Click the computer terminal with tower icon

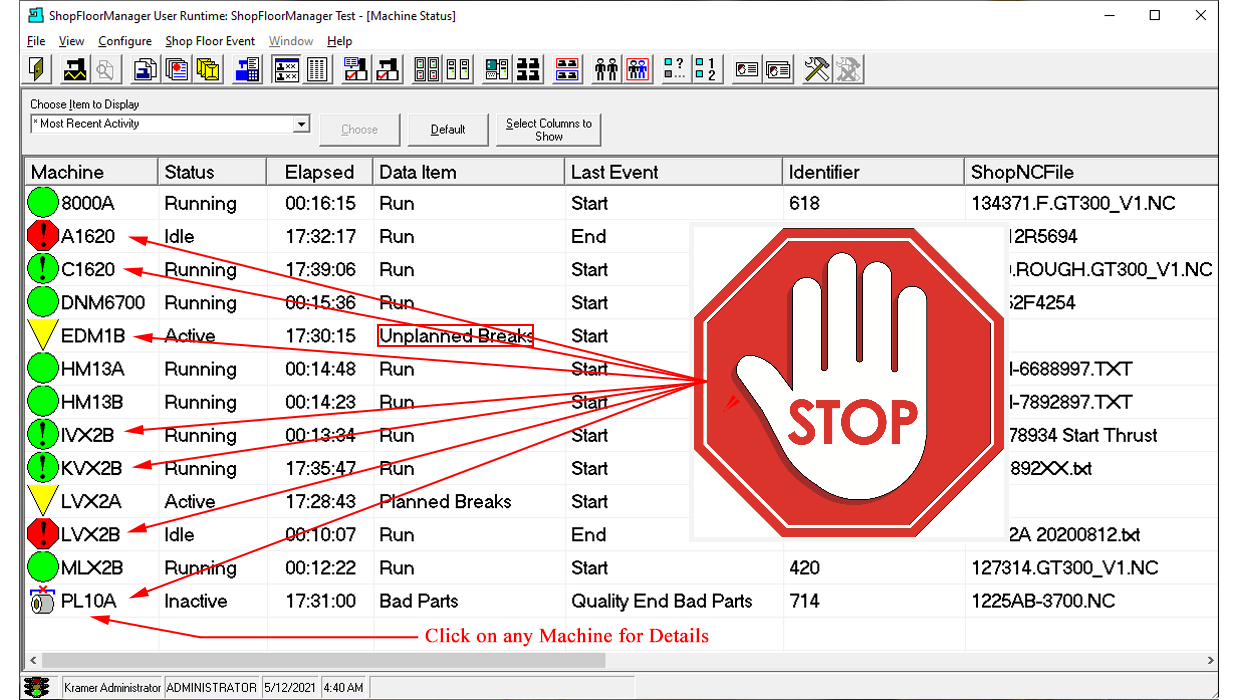497,69
